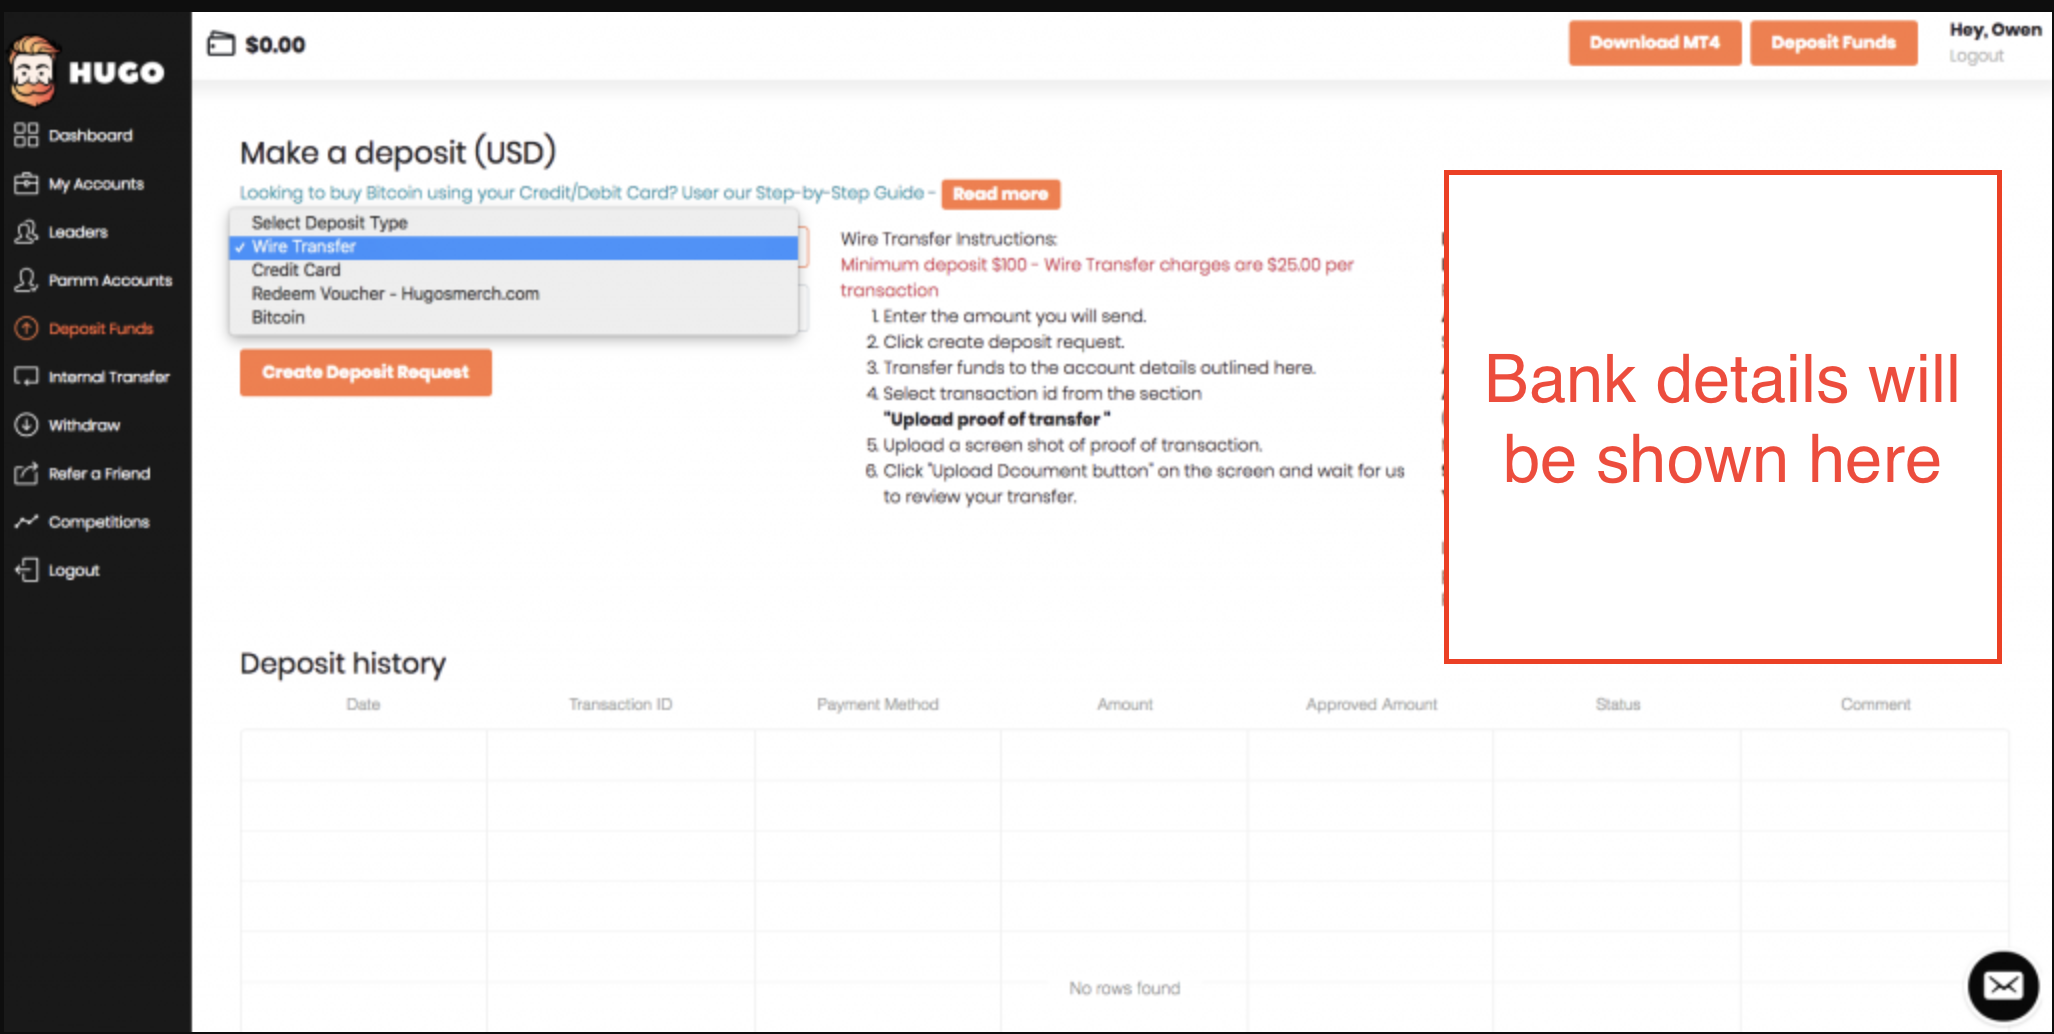Viewport: 2054px width, 1034px height.
Task: Click the Download MT4 button
Action: 1654,43
